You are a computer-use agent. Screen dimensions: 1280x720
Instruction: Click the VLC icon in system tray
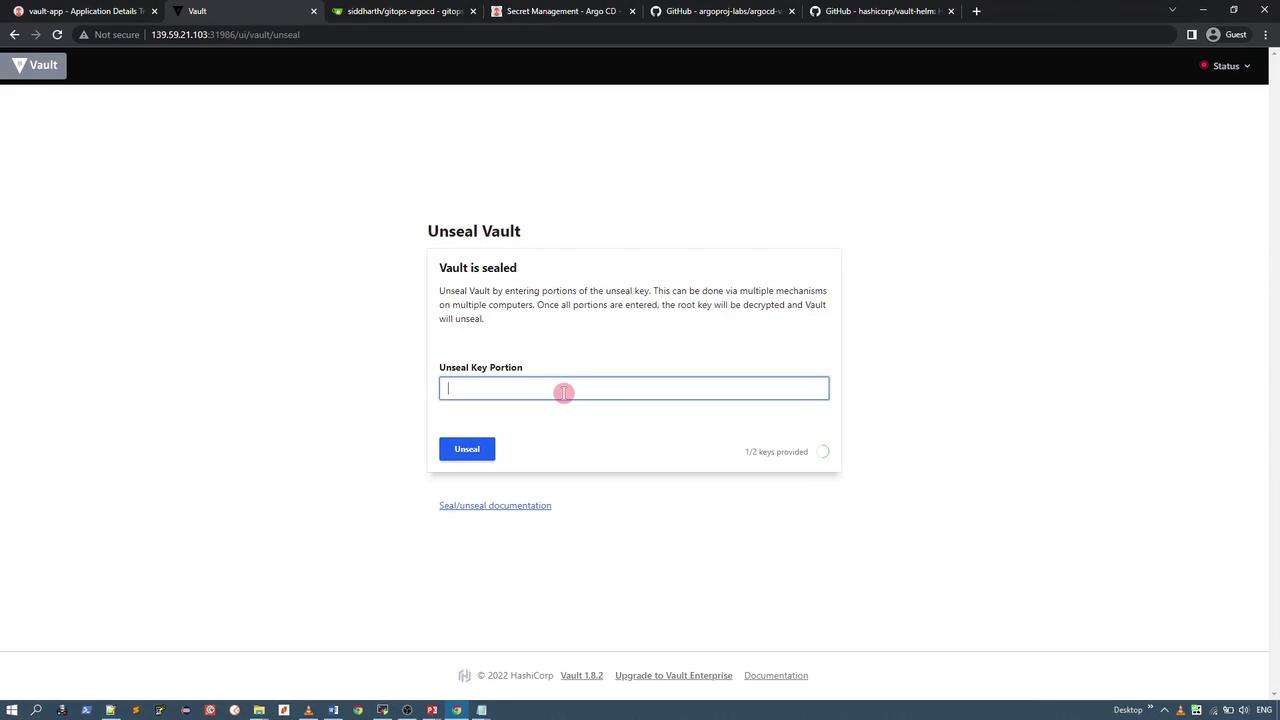tap(1181, 710)
